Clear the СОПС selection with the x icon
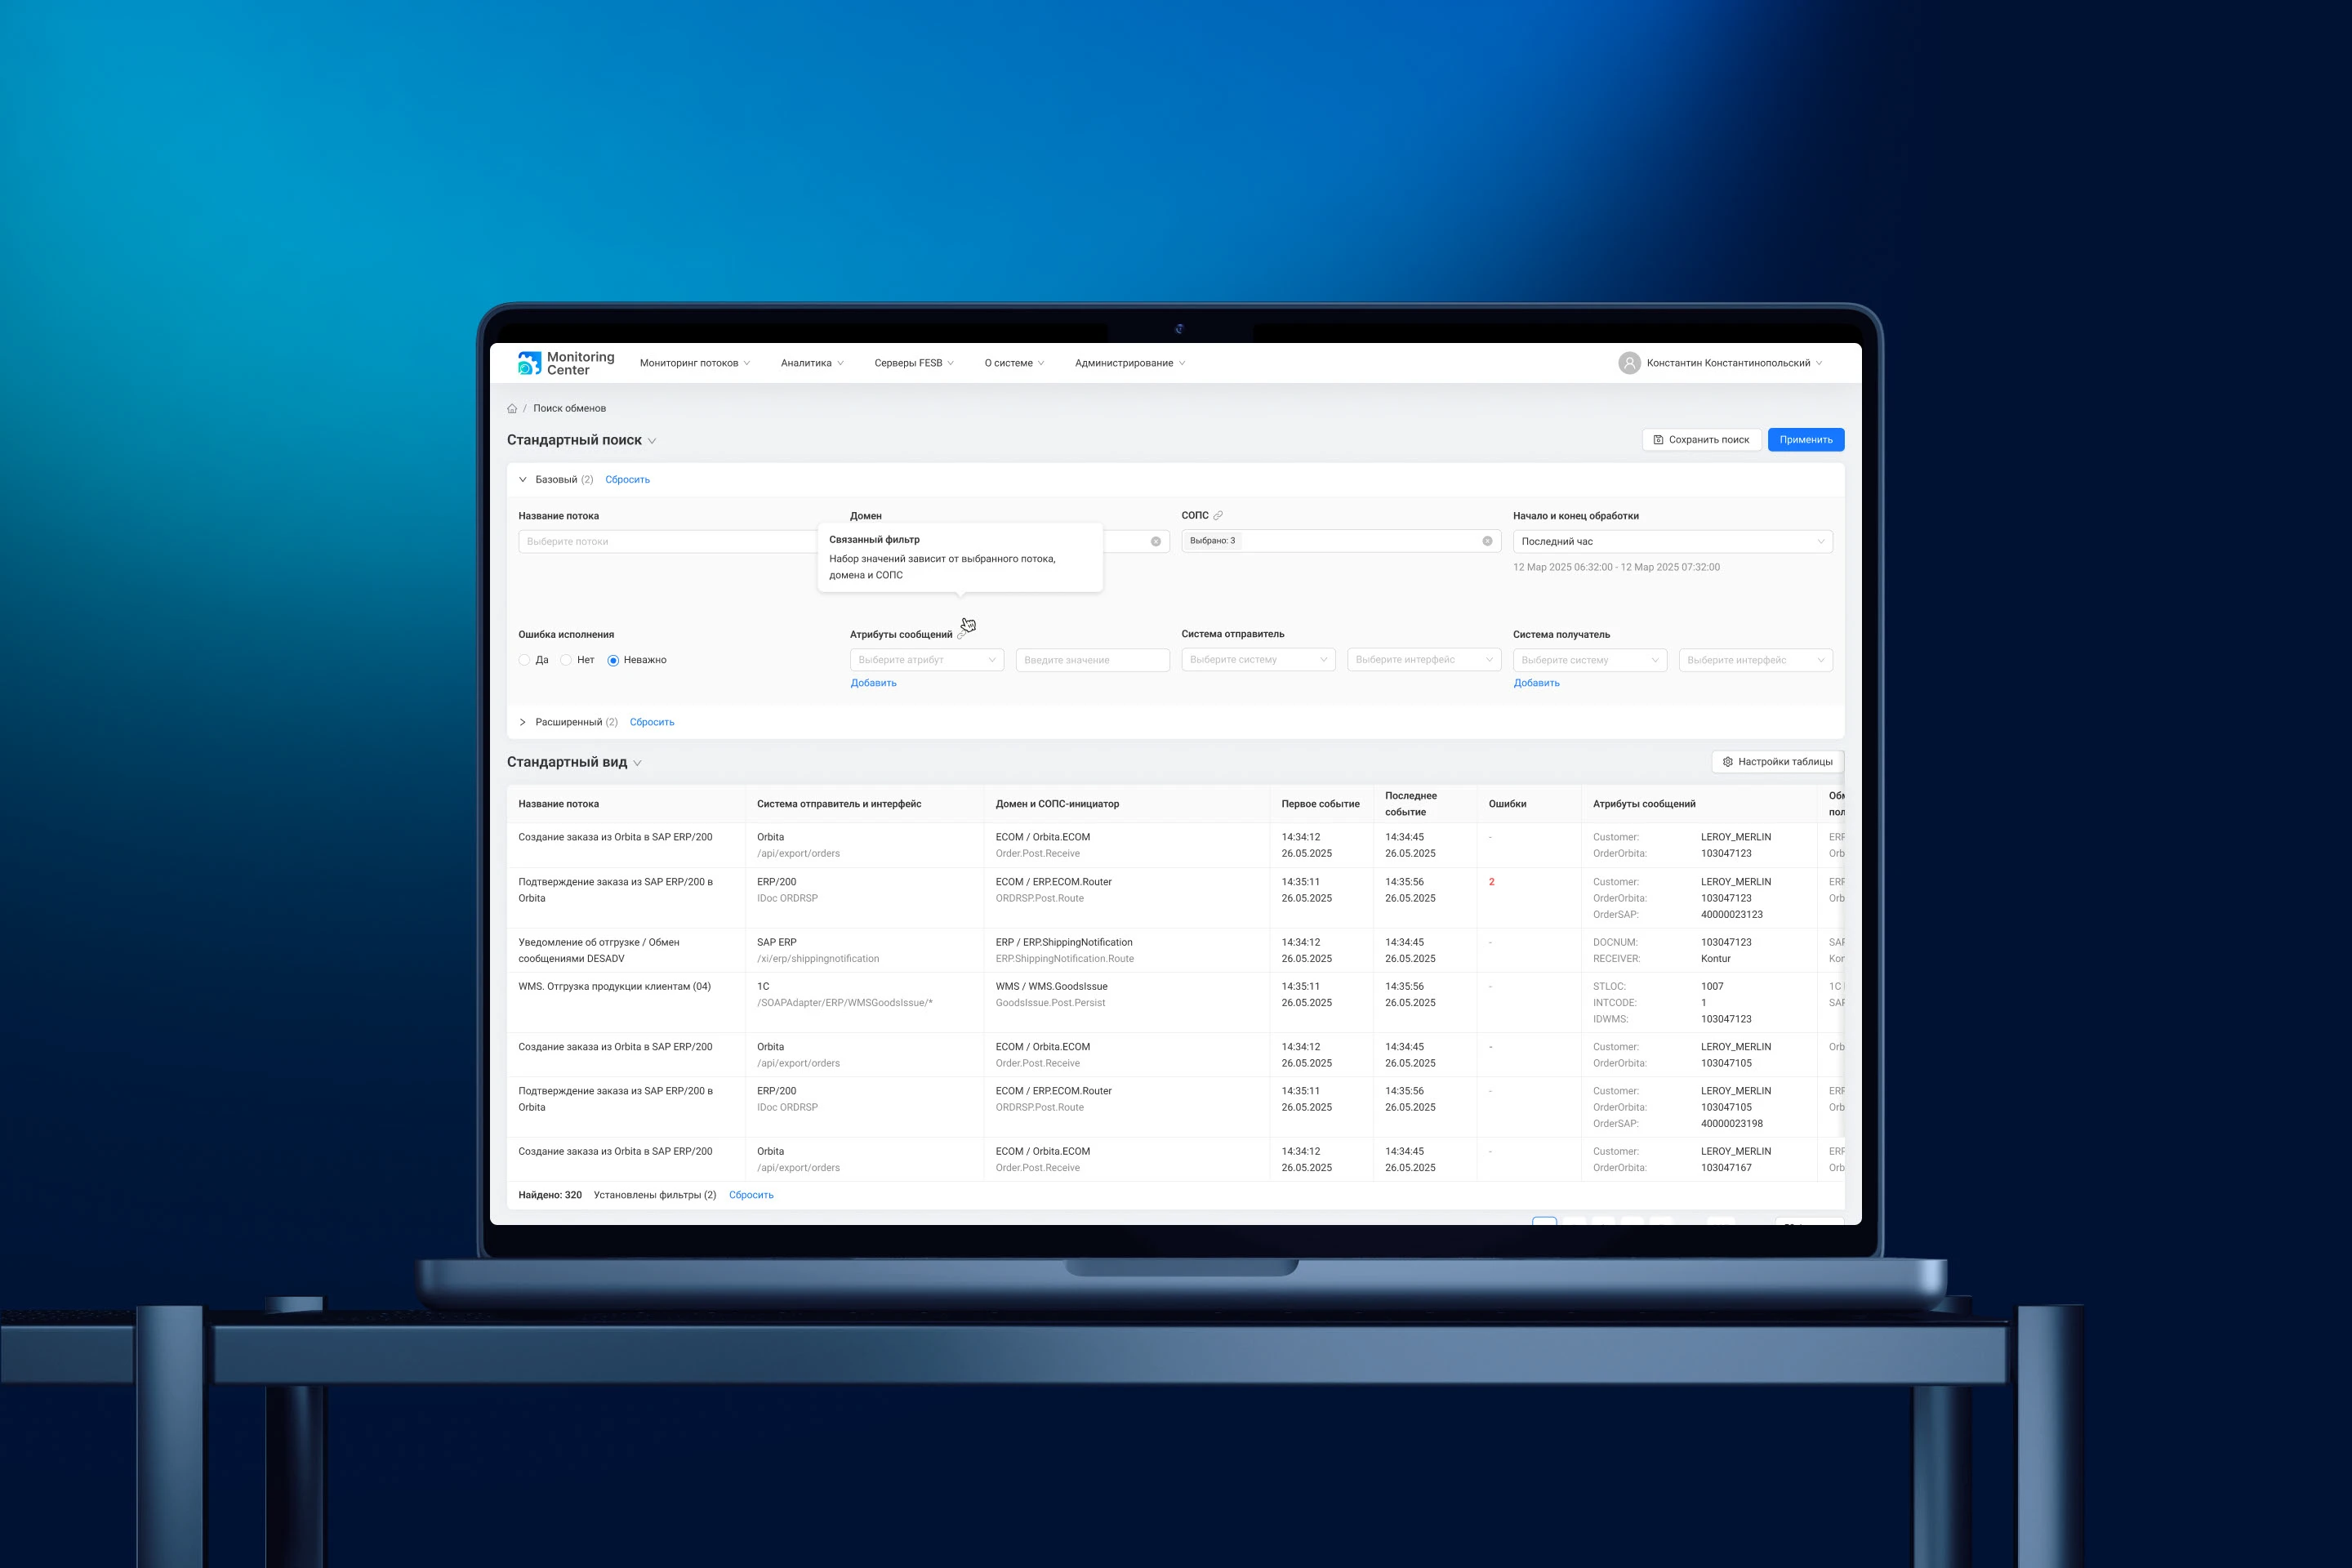The height and width of the screenshot is (1568, 2352). pos(1487,541)
